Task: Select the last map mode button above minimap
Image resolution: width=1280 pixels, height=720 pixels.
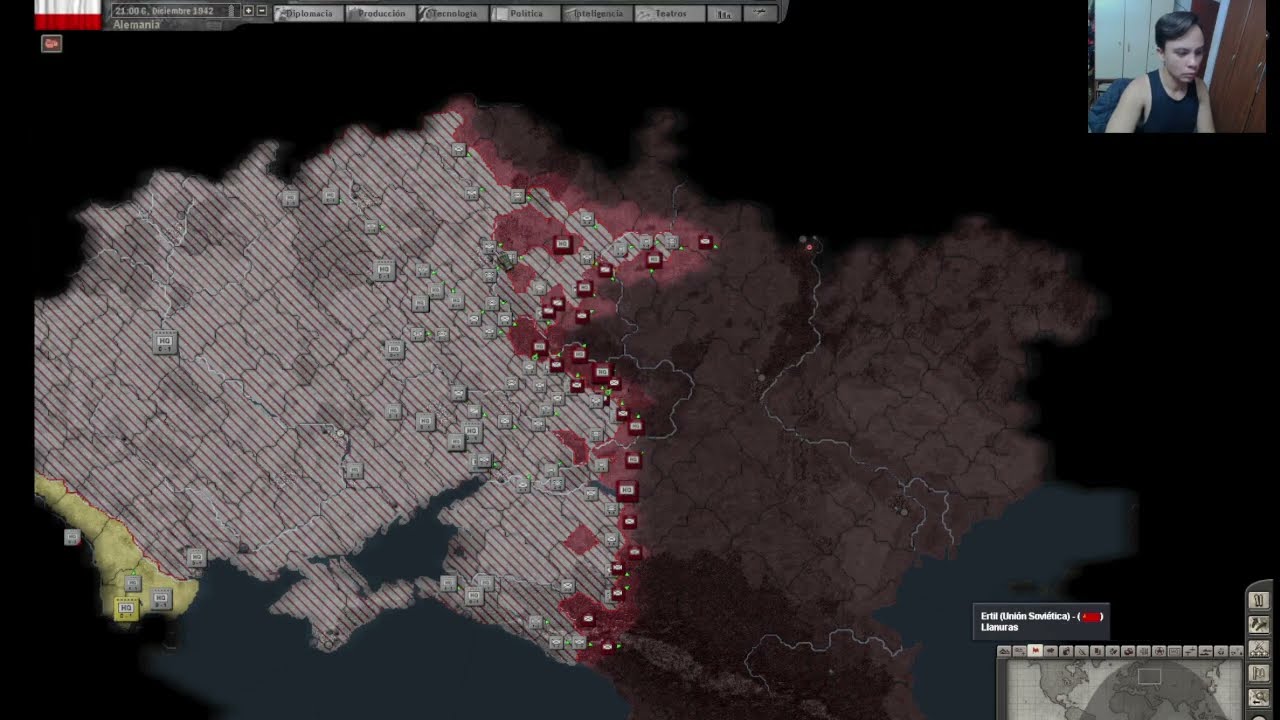Action: (x=1237, y=651)
